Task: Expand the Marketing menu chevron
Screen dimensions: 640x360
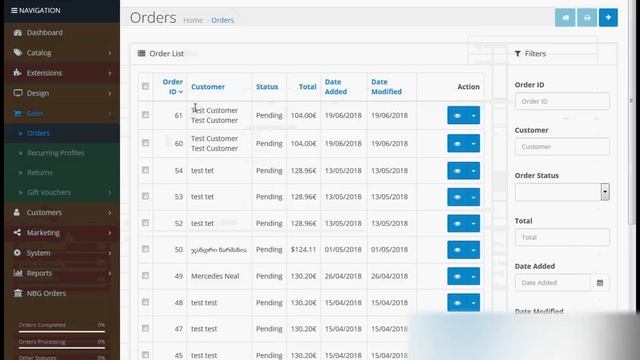Action: [x=109, y=233]
